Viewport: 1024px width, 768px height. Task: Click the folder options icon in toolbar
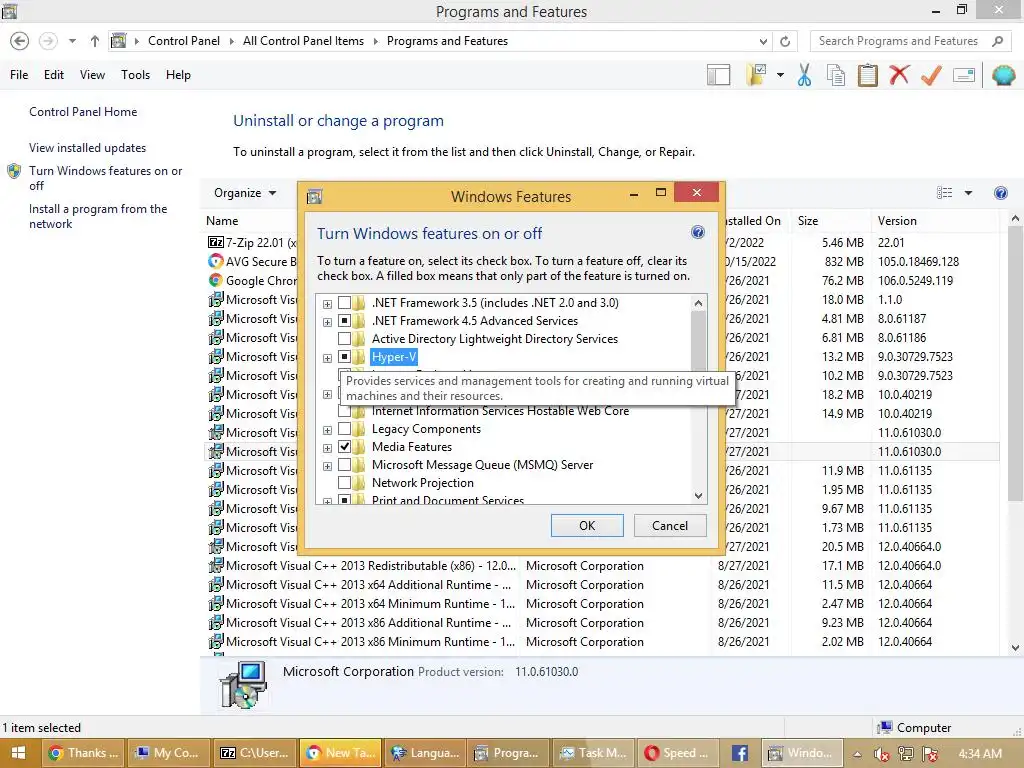click(757, 75)
